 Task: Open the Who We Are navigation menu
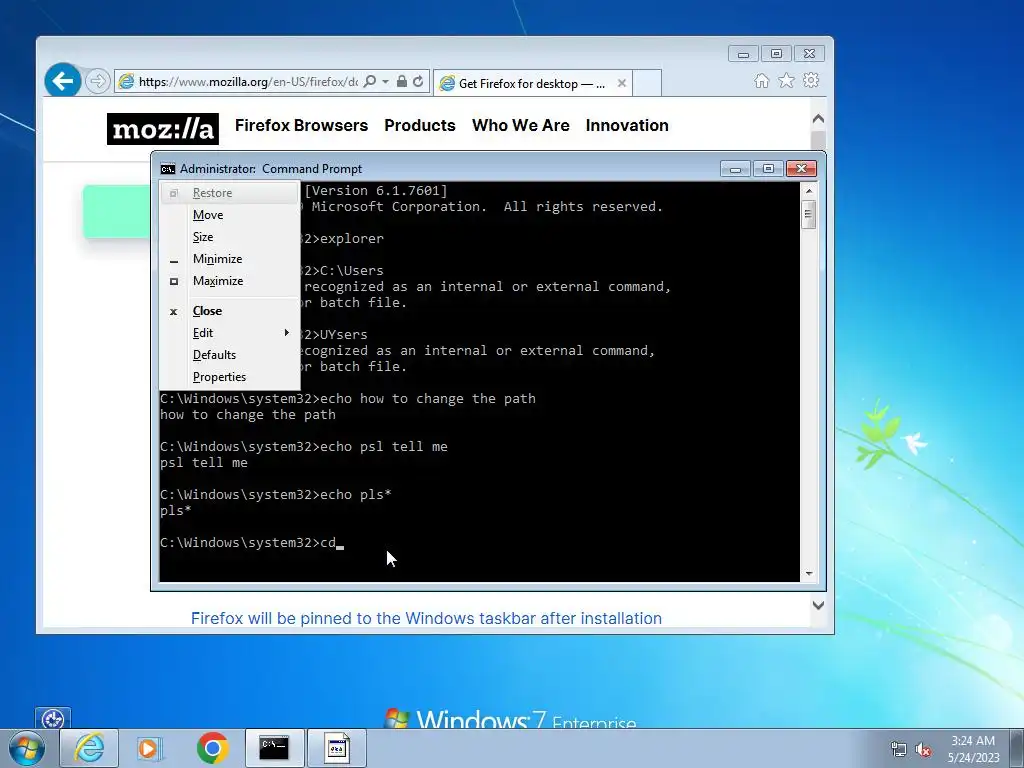coord(520,125)
